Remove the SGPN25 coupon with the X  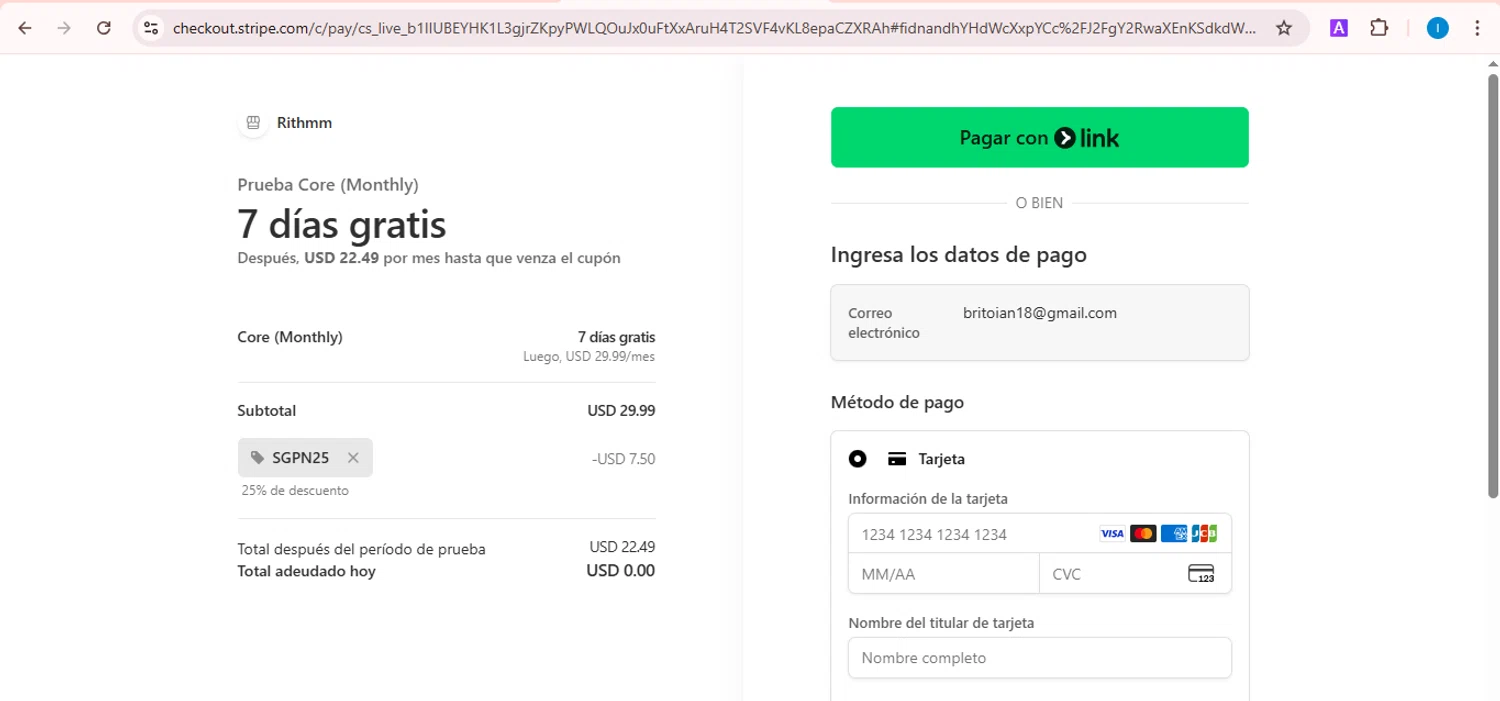[352, 458]
